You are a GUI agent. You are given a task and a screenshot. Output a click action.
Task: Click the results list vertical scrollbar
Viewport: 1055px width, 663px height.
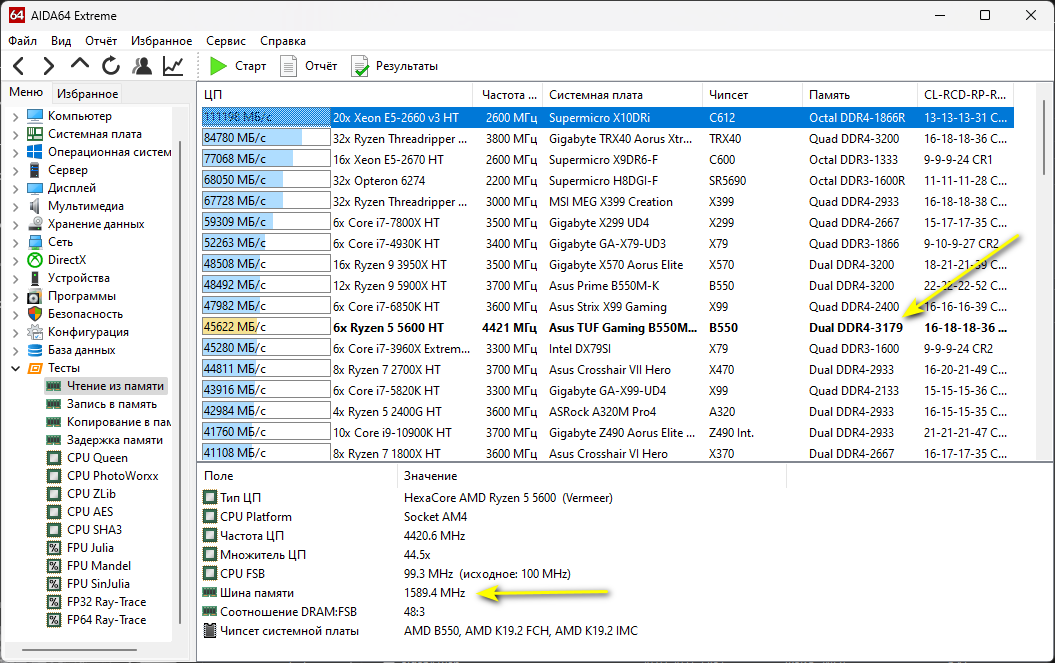(x=1044, y=138)
